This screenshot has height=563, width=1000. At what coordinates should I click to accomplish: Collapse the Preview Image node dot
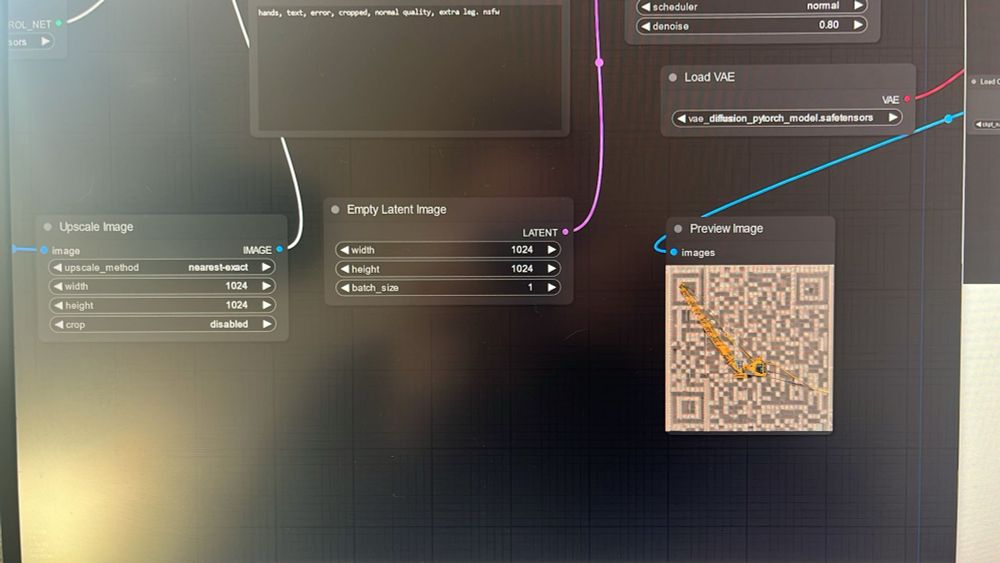point(678,228)
